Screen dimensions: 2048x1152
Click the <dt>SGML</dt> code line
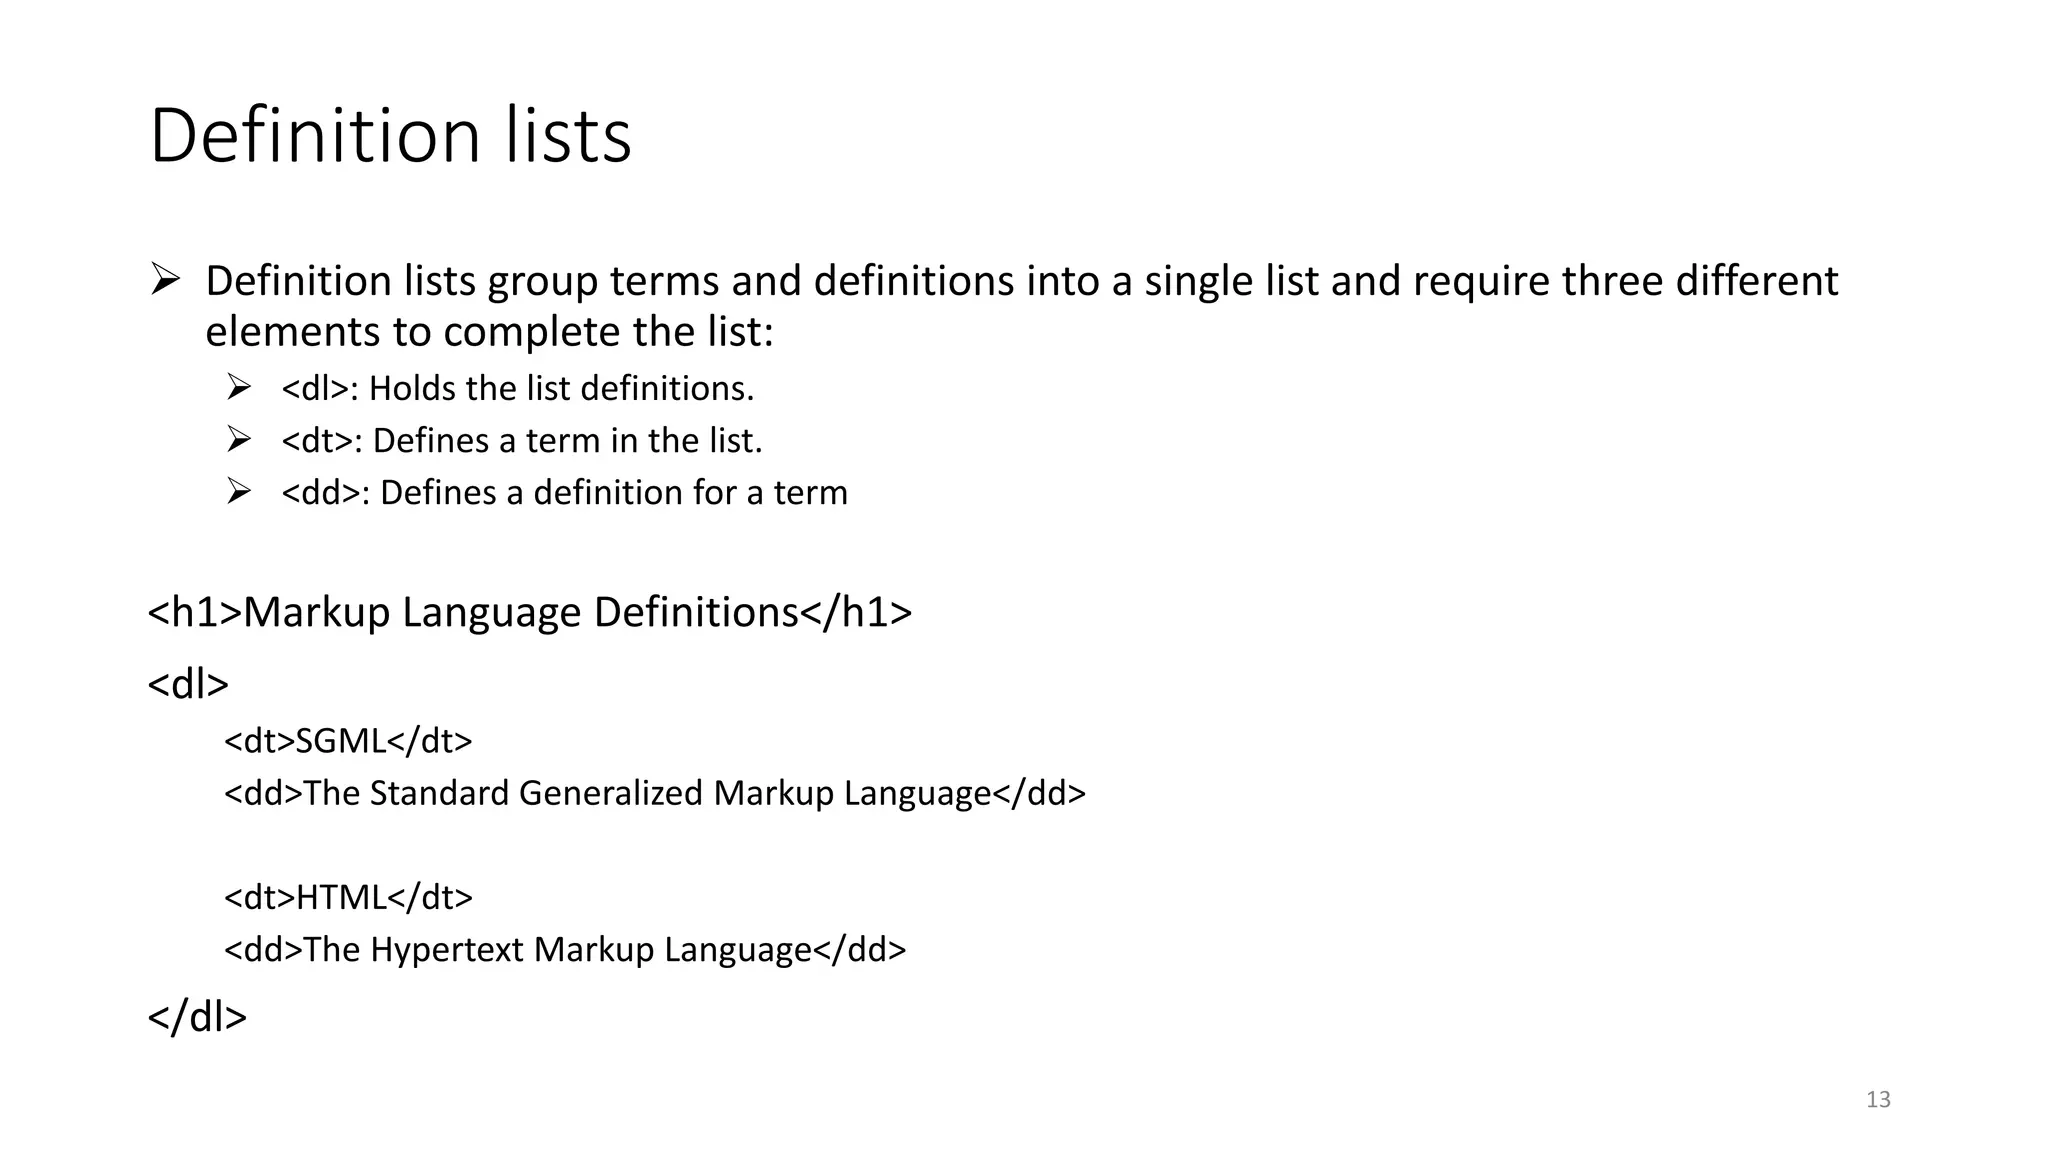(348, 741)
